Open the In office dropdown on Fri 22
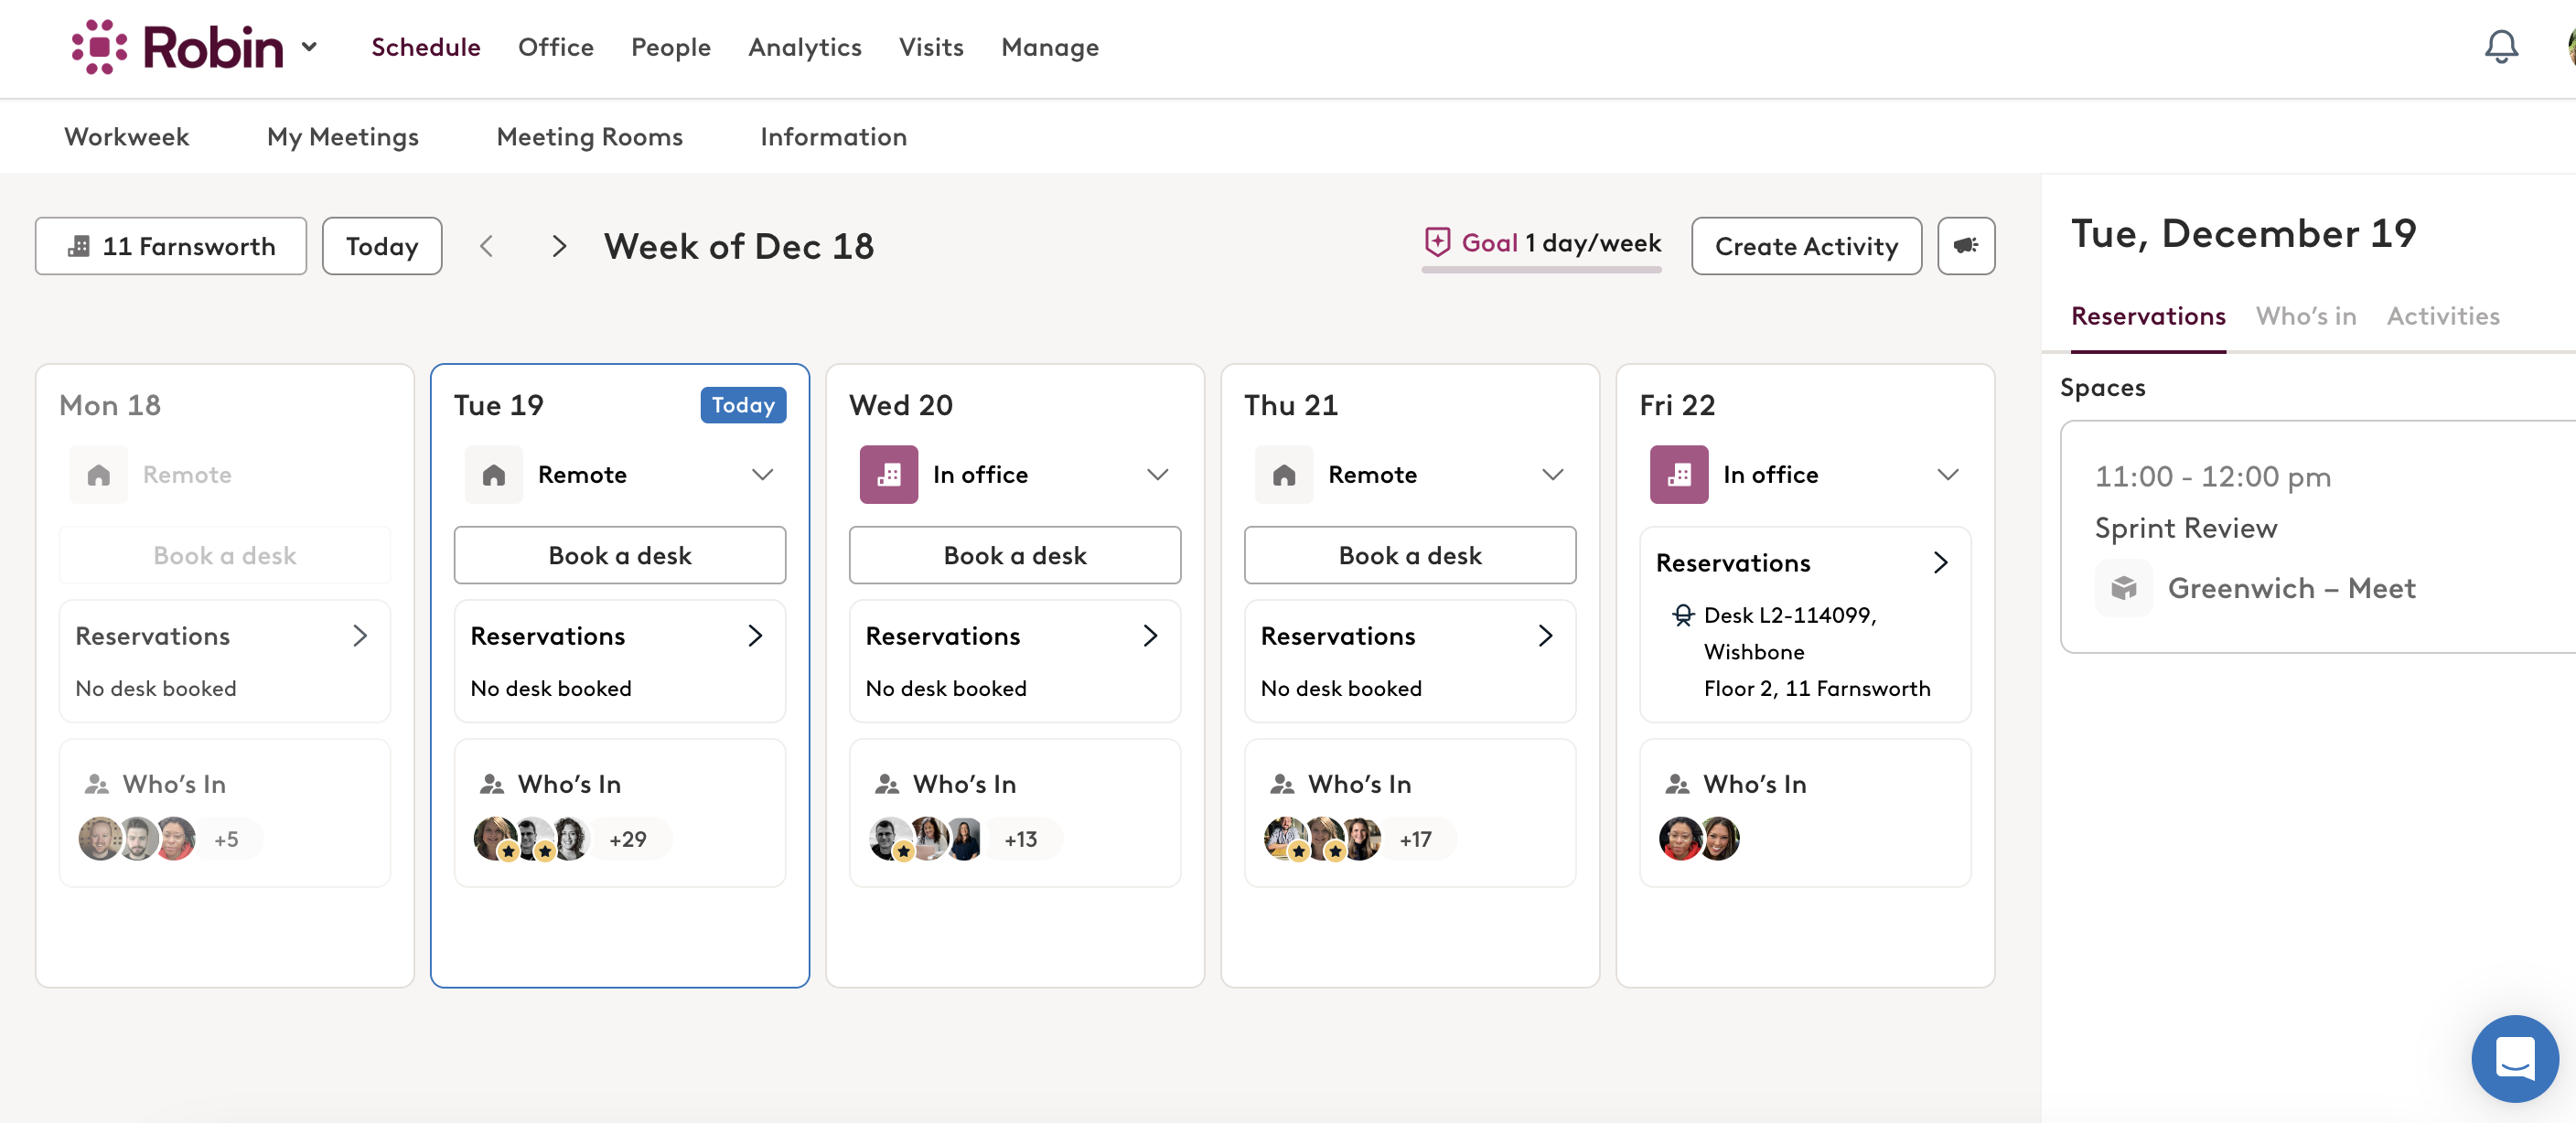The height and width of the screenshot is (1123, 2576). pyautogui.click(x=1948, y=475)
